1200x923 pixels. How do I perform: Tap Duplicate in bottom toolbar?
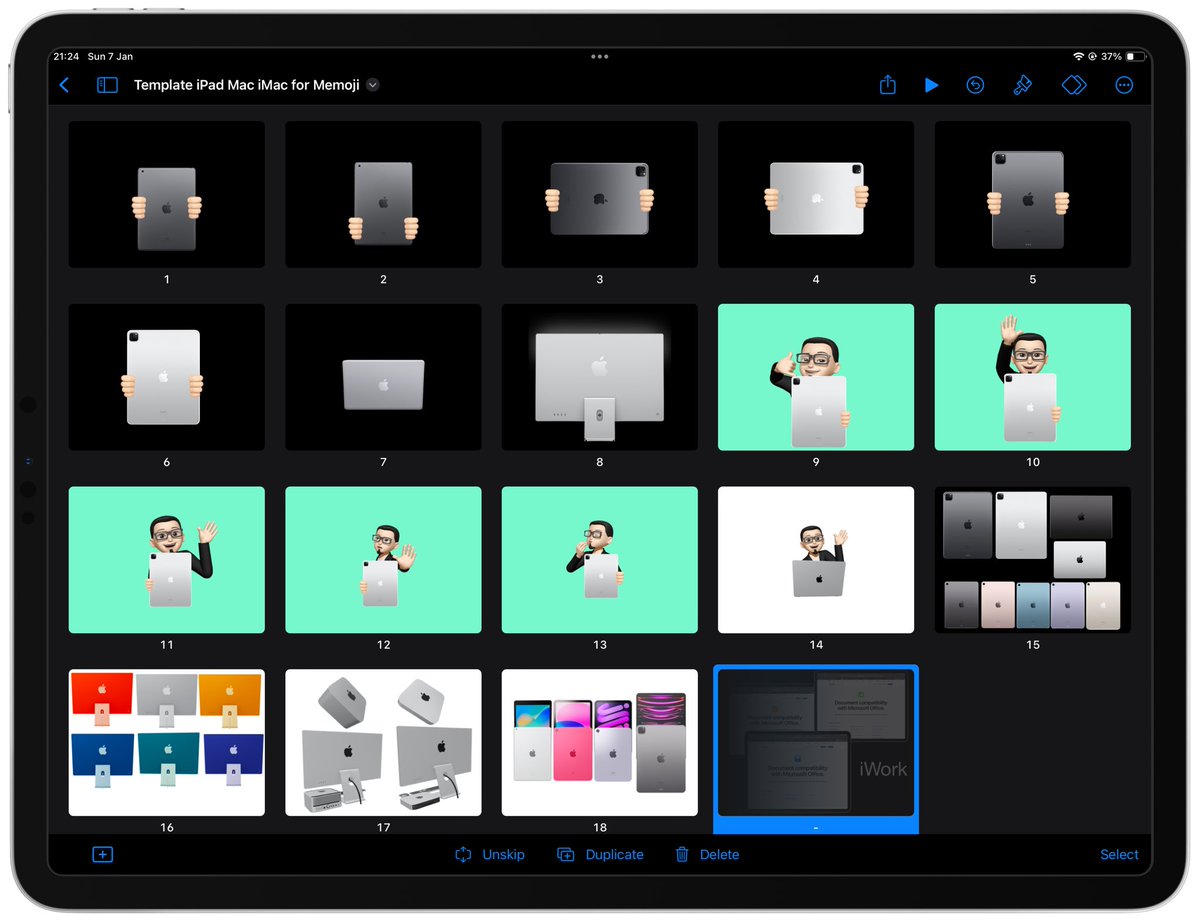click(x=600, y=854)
